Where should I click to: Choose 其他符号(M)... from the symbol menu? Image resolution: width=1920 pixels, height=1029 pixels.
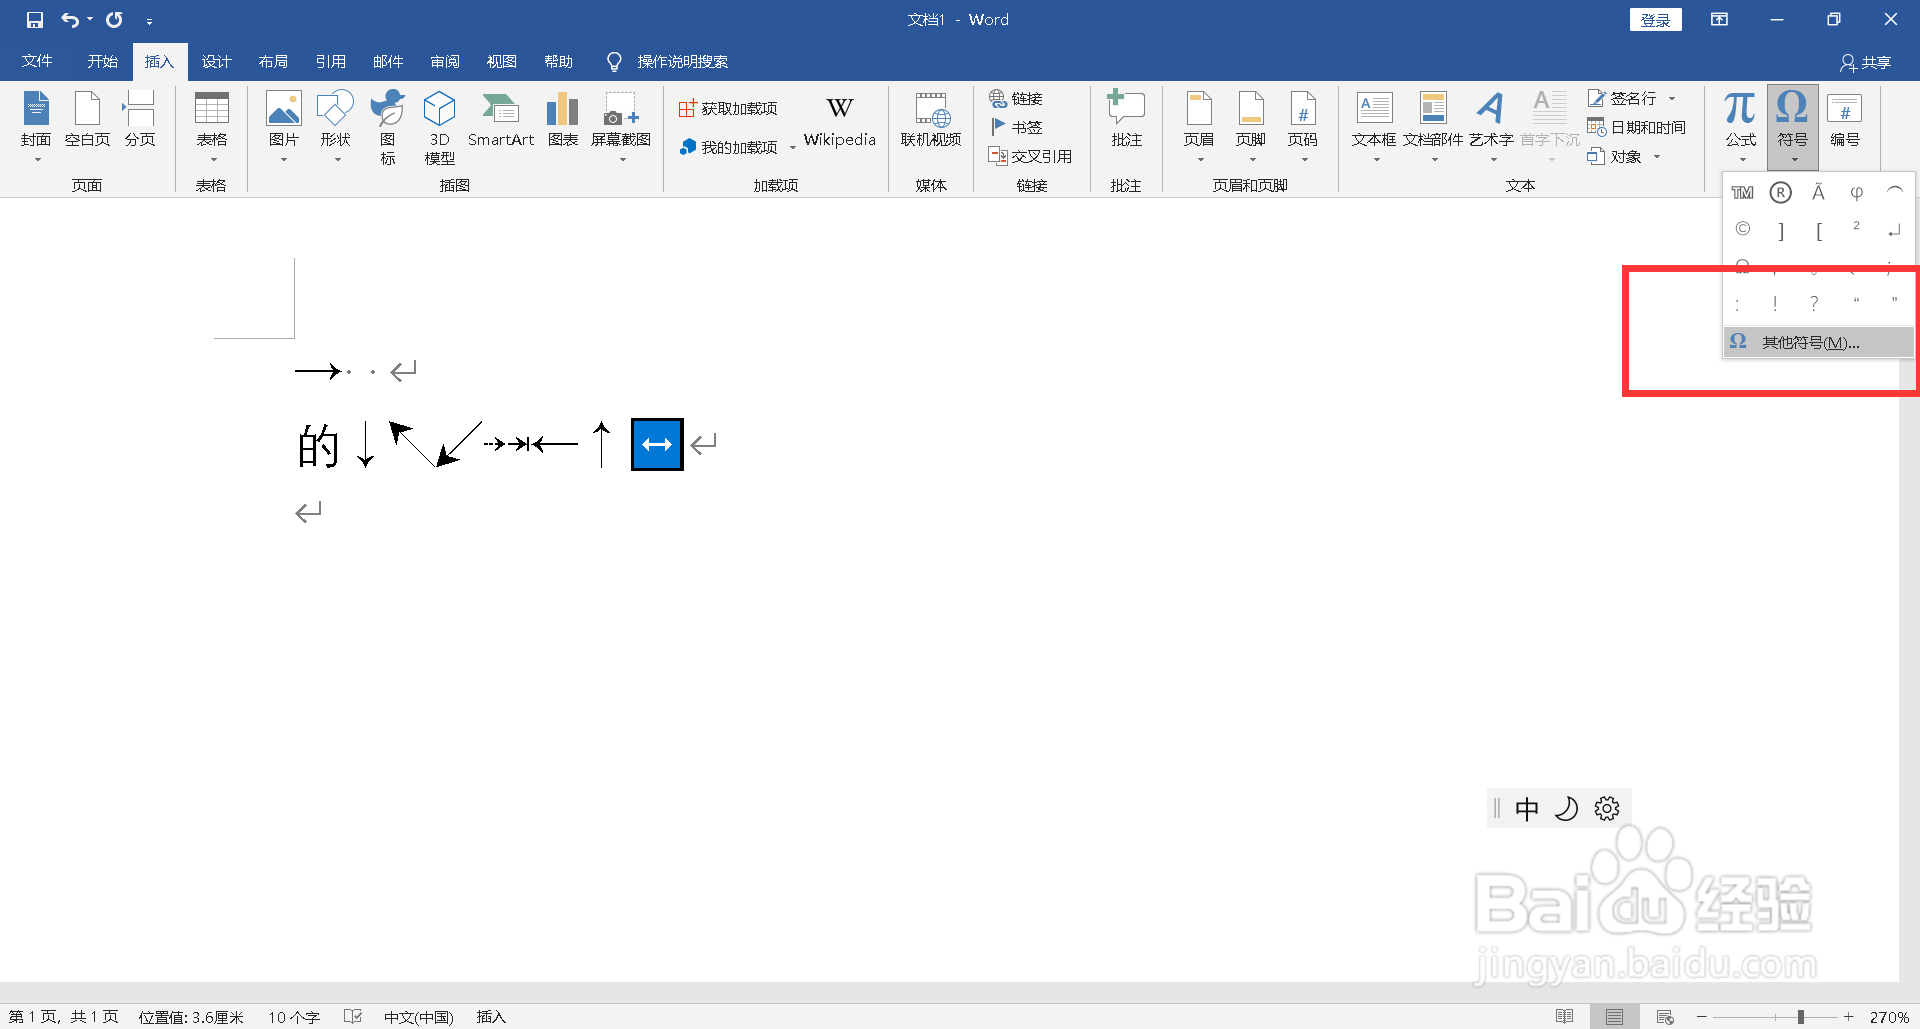(1818, 342)
